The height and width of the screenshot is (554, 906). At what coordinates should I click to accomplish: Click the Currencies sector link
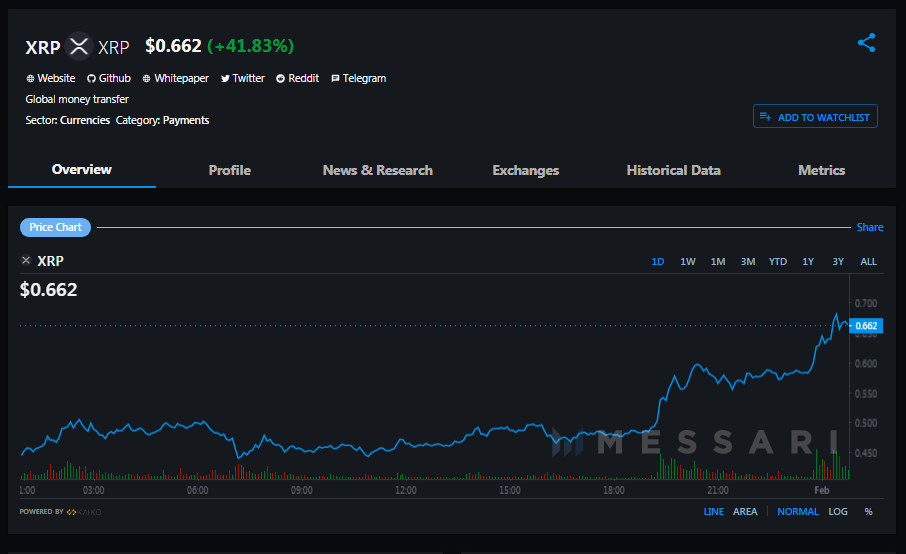(85, 120)
